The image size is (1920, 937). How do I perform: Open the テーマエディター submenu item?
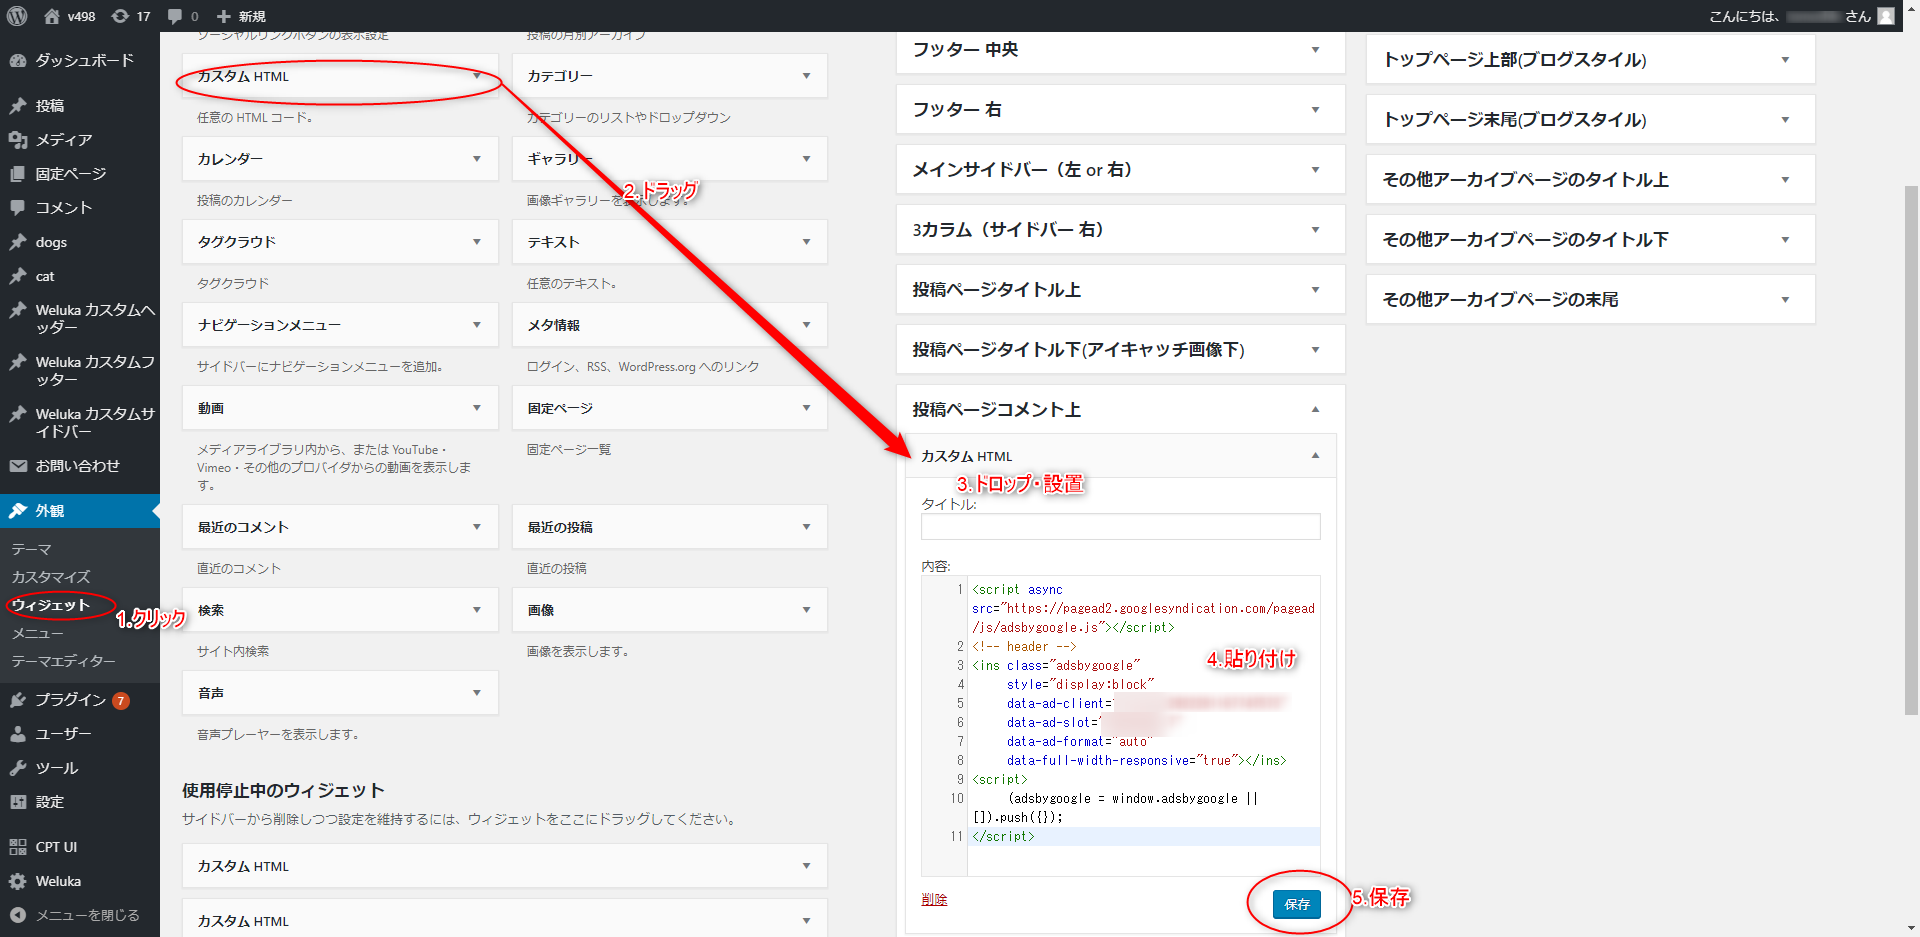[63, 661]
